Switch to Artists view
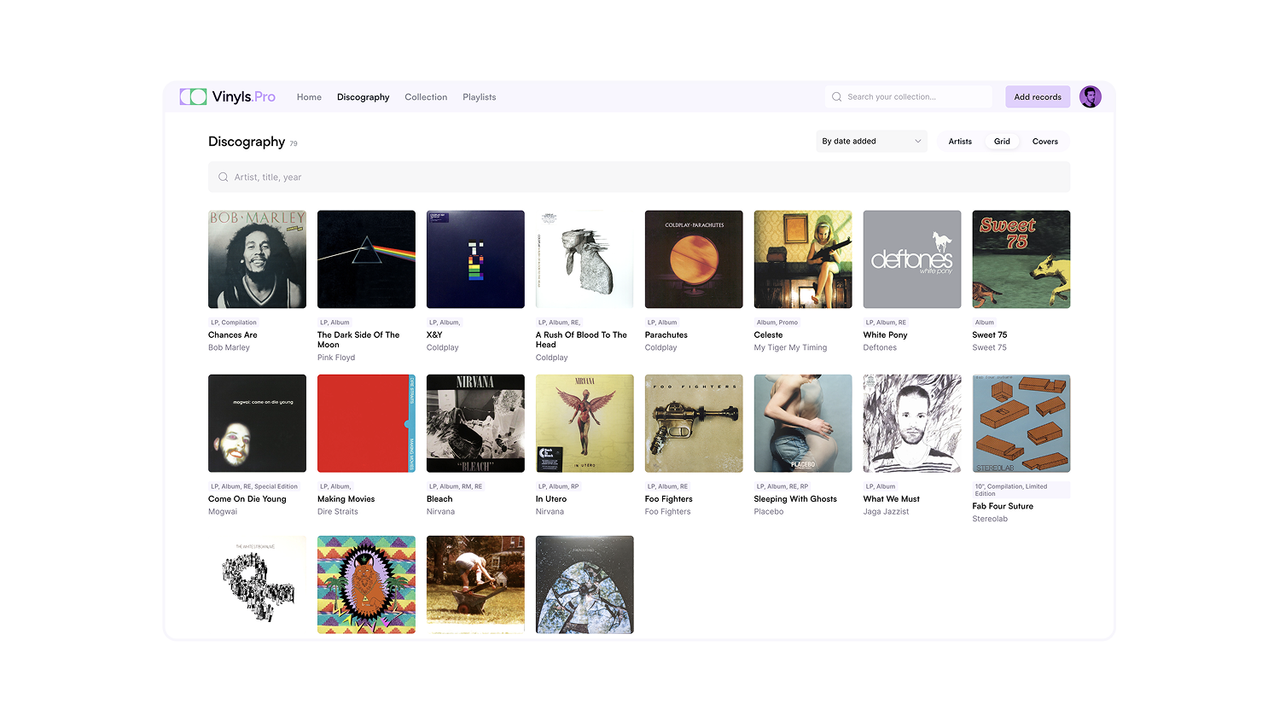The image size is (1280, 721). pyautogui.click(x=959, y=141)
